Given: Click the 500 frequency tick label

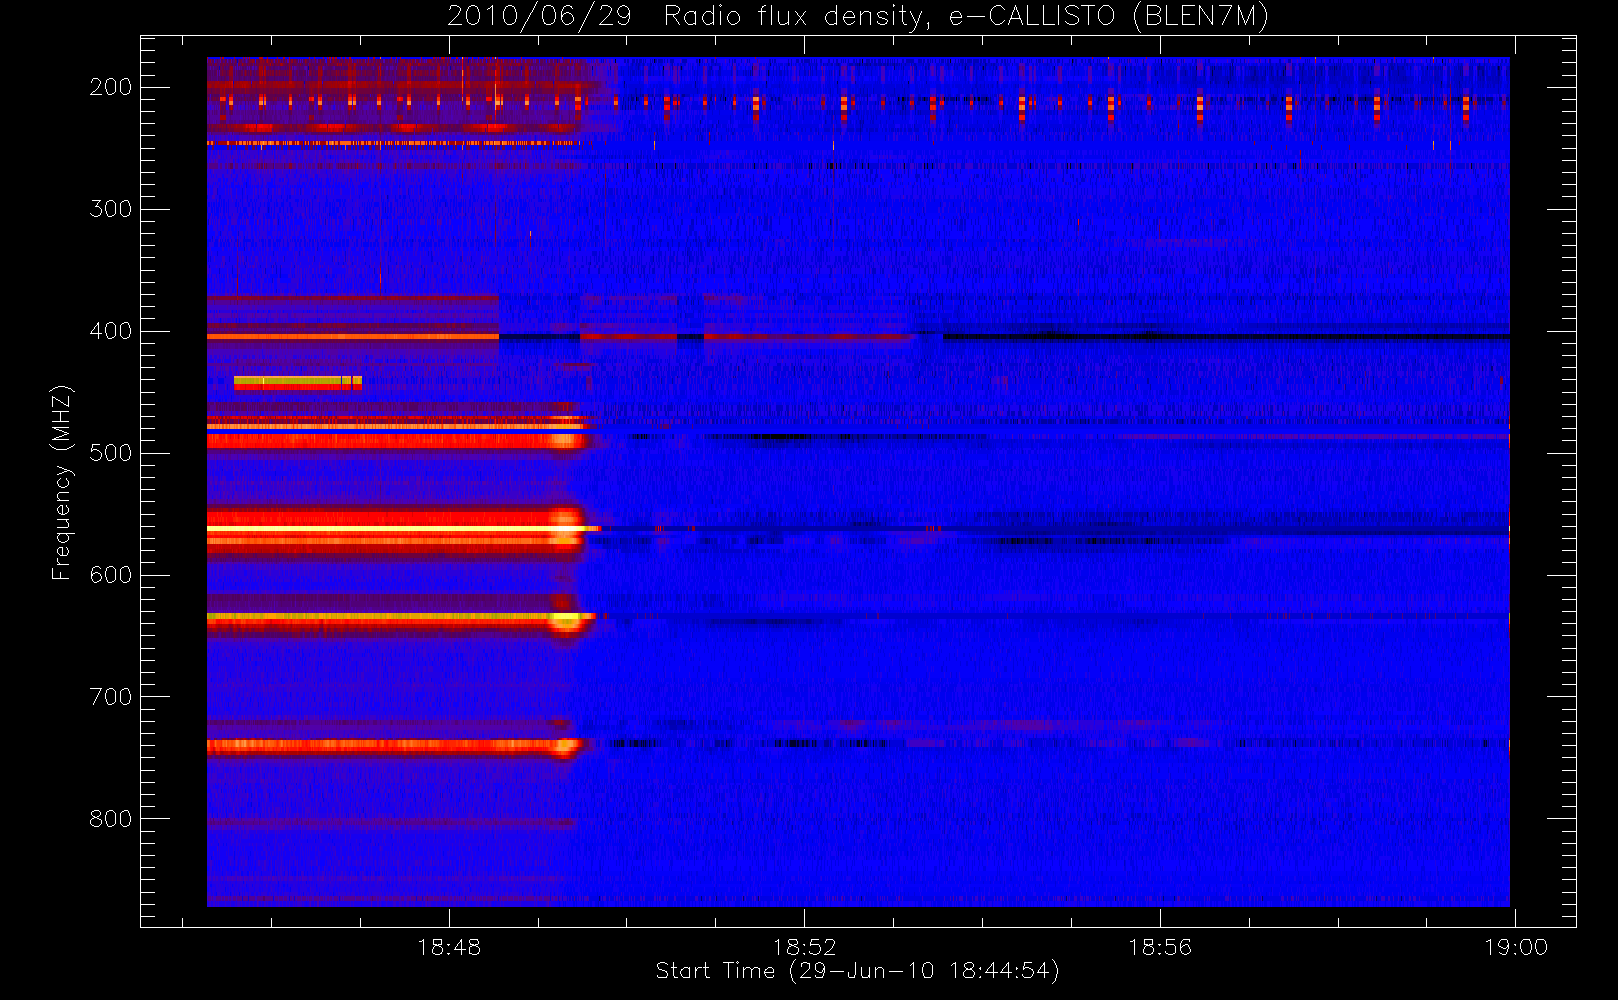Looking at the screenshot, I should pos(111,453).
